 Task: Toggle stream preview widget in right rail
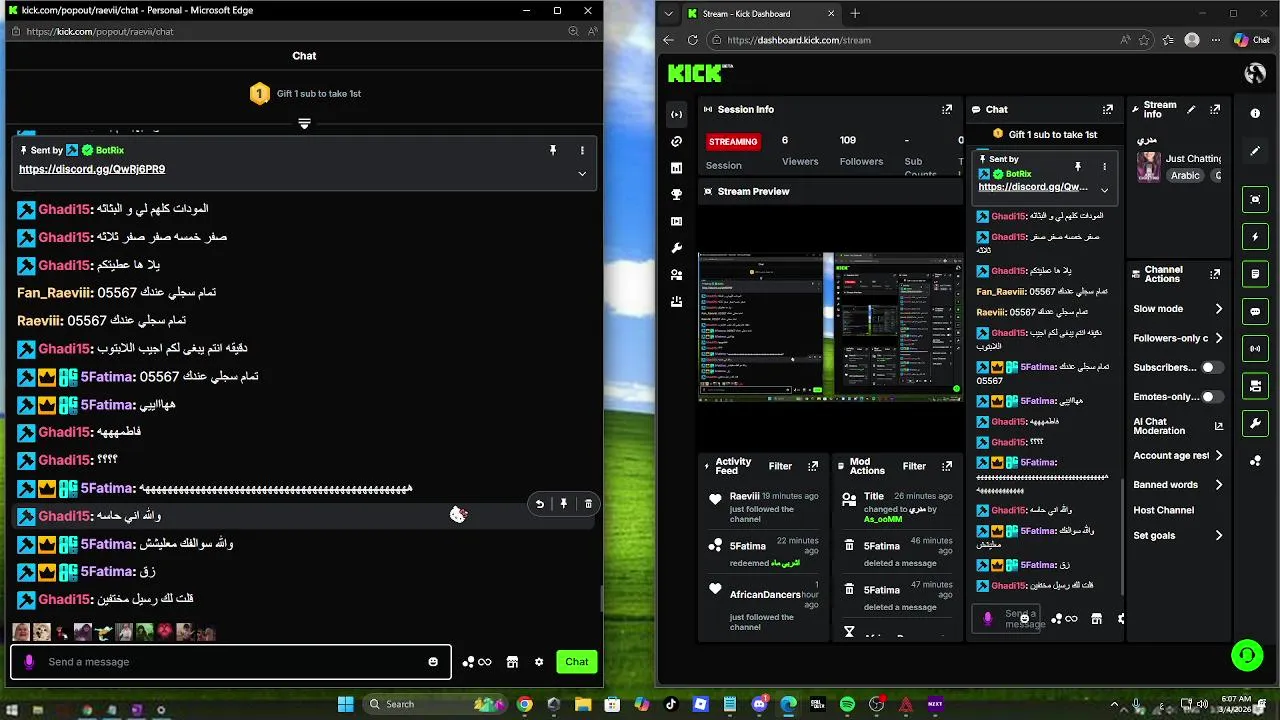pyautogui.click(x=1255, y=199)
